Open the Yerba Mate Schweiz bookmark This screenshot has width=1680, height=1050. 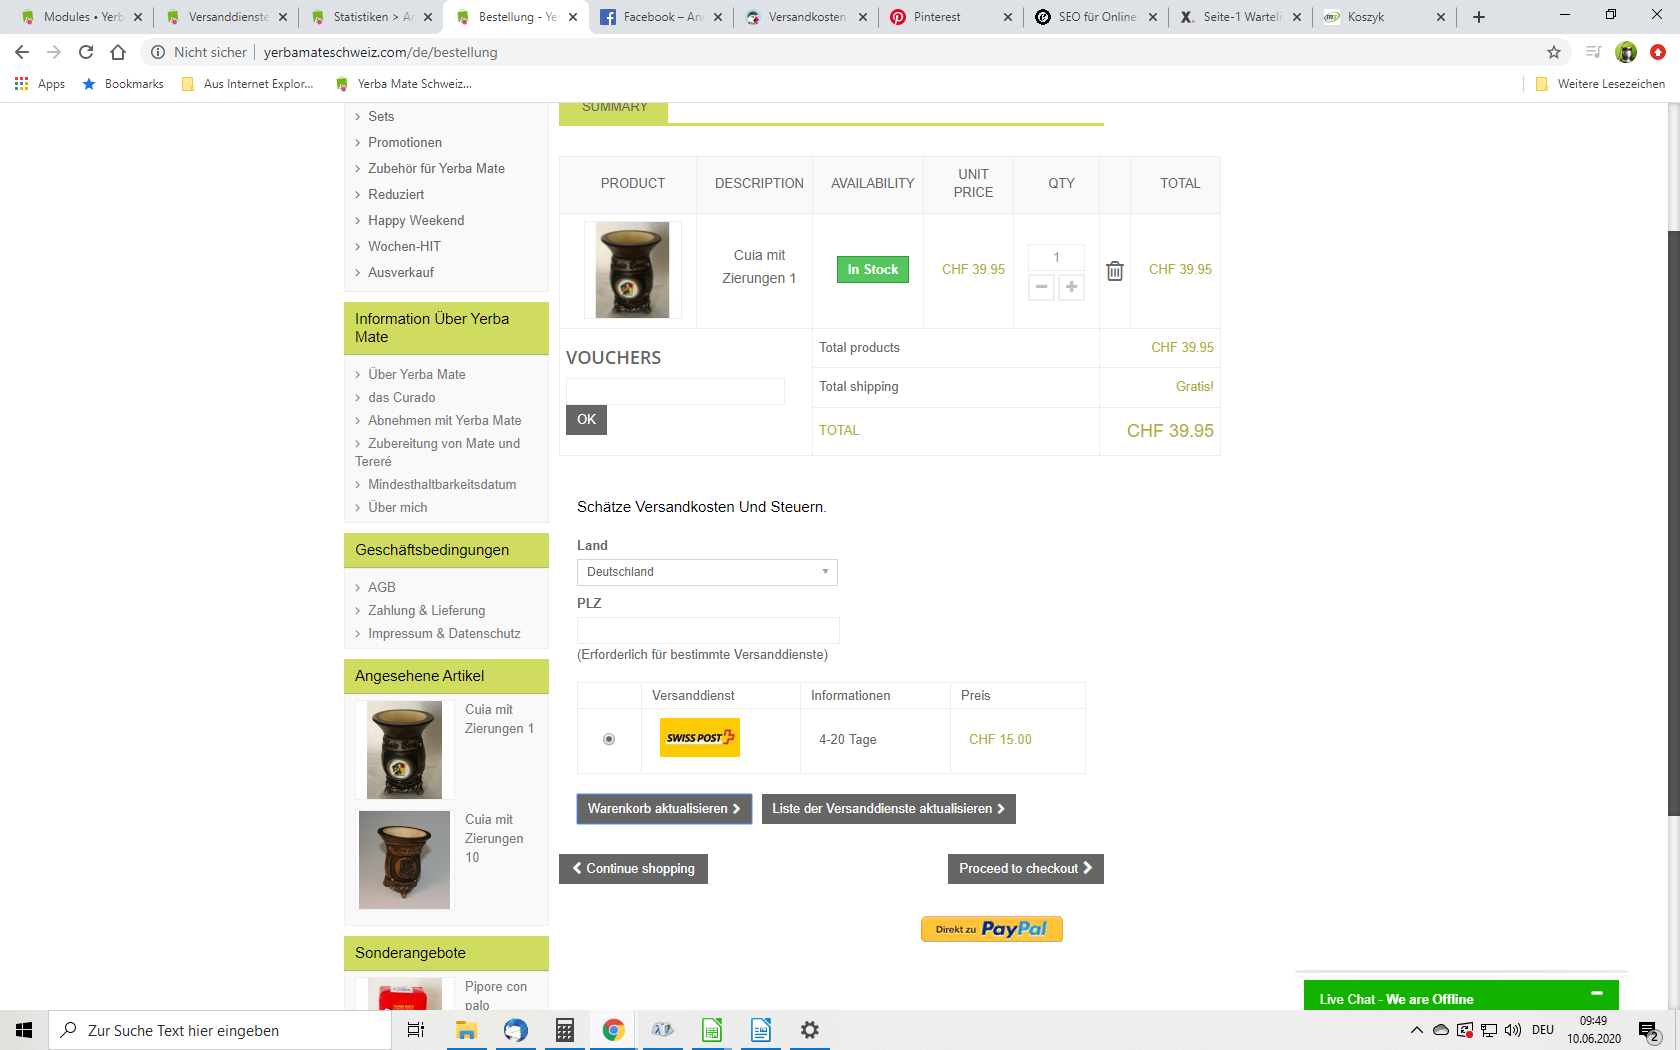coord(404,84)
